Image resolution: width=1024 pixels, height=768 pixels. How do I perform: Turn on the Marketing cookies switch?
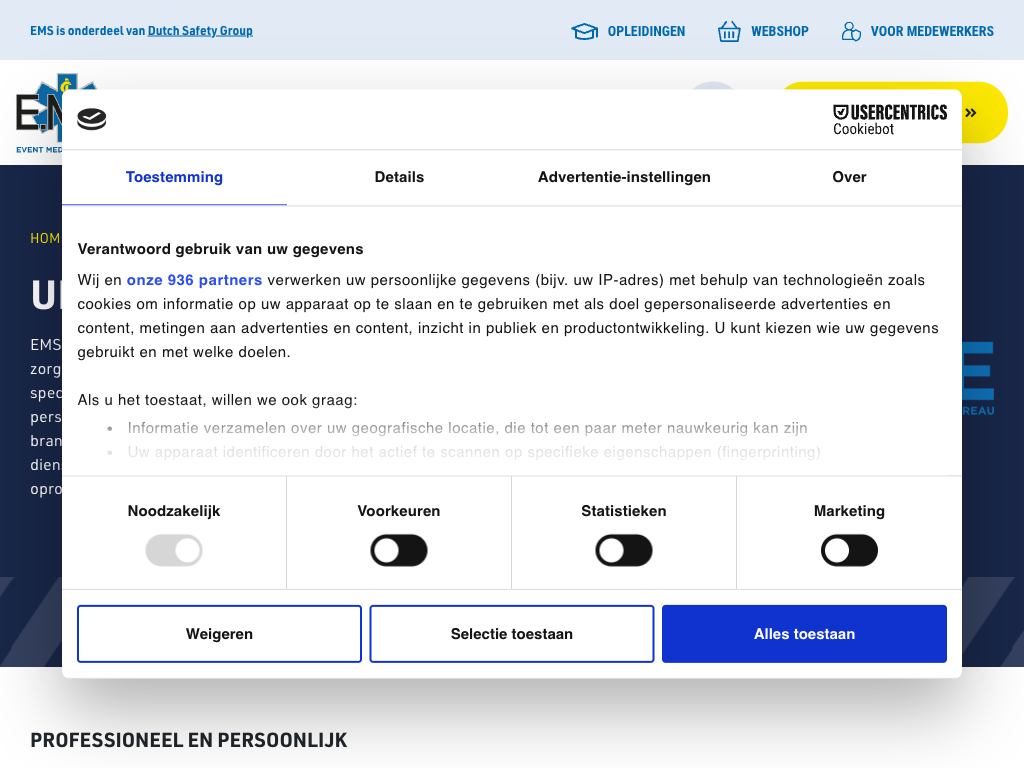click(849, 550)
